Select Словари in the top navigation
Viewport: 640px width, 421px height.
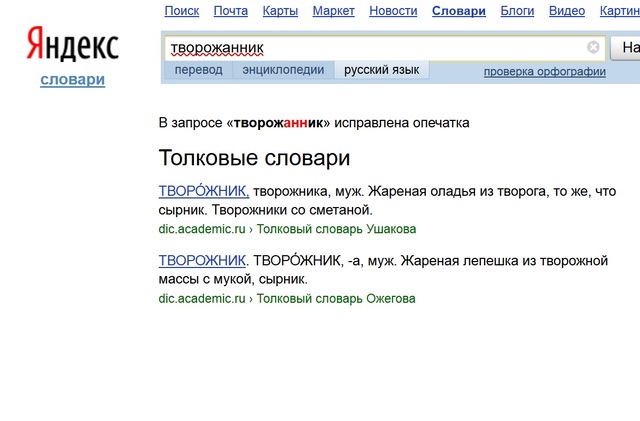pyautogui.click(x=459, y=11)
